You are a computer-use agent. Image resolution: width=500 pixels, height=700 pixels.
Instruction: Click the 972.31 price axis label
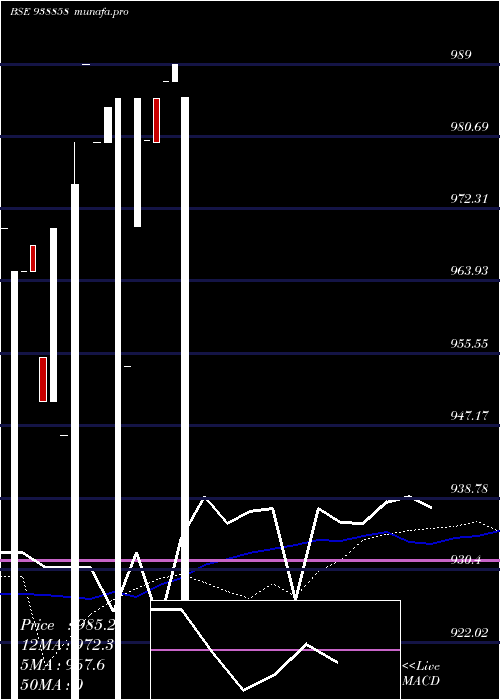tap(469, 199)
